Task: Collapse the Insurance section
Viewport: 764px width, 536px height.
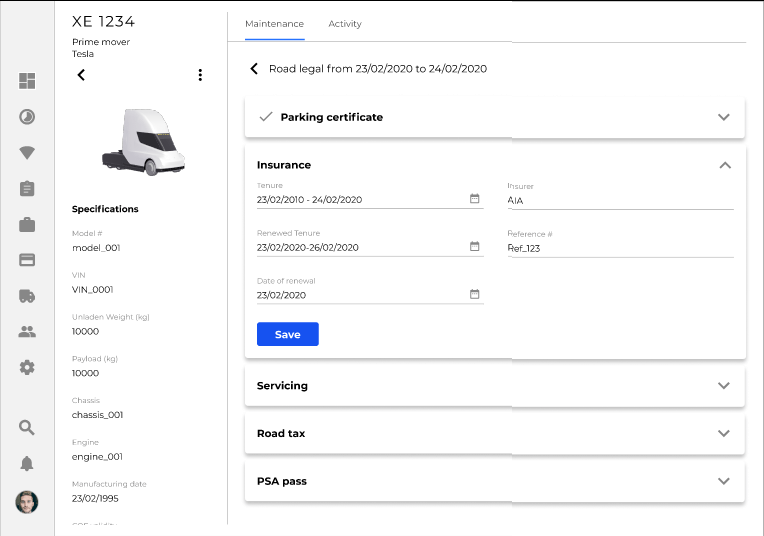Action: 724,165
